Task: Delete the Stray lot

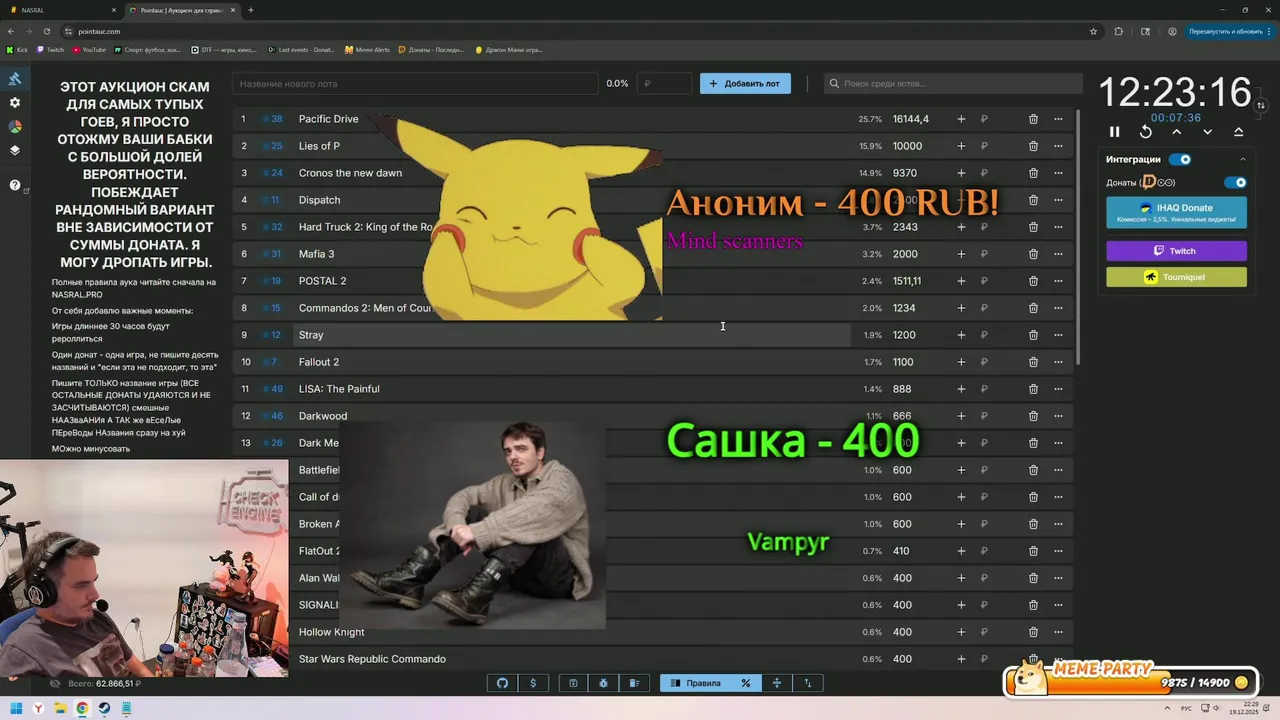Action: (x=1033, y=335)
